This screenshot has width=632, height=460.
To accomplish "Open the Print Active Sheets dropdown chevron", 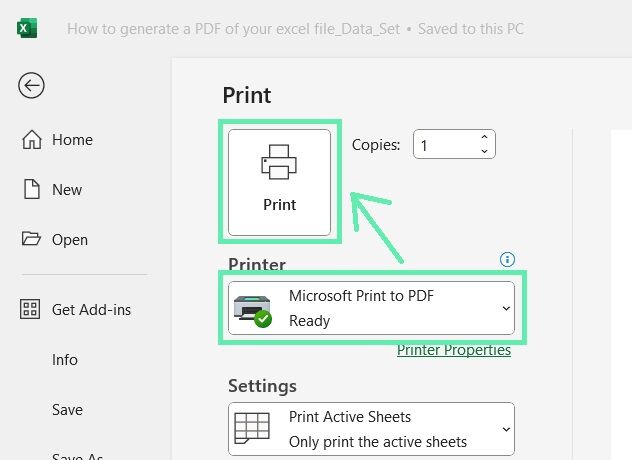I will point(506,429).
